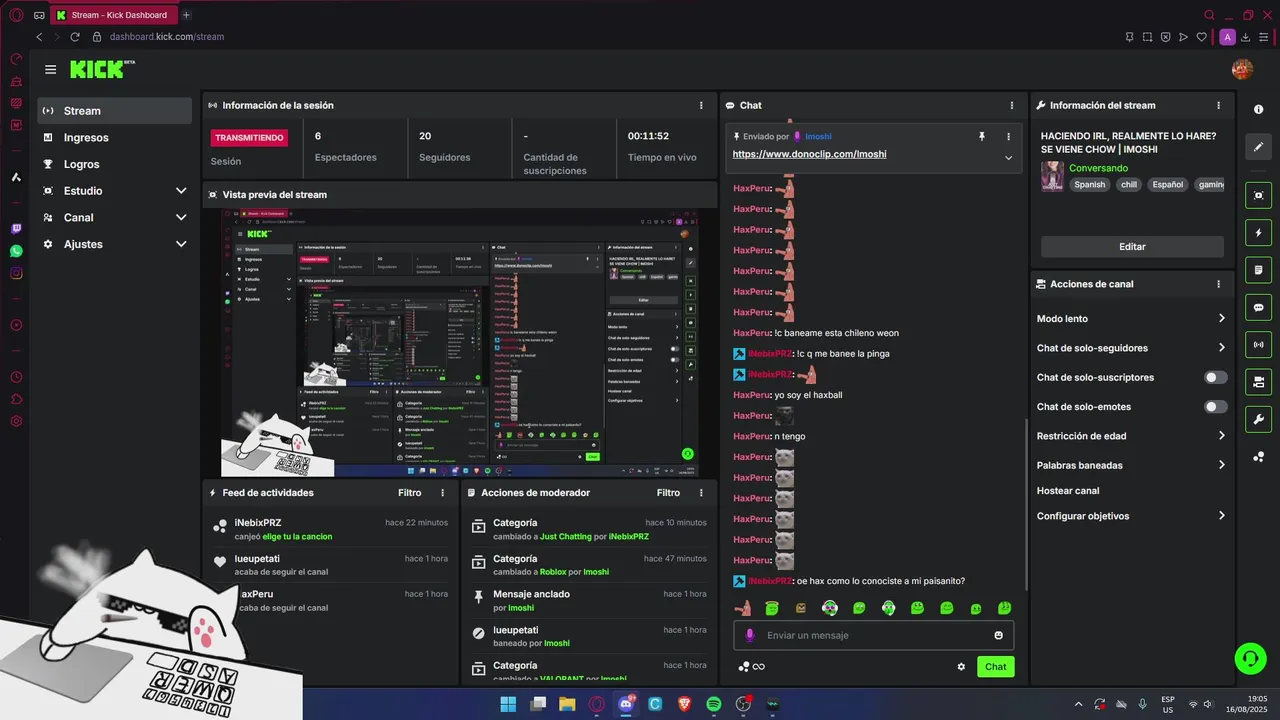Open the Windows Start menu

[x=508, y=704]
